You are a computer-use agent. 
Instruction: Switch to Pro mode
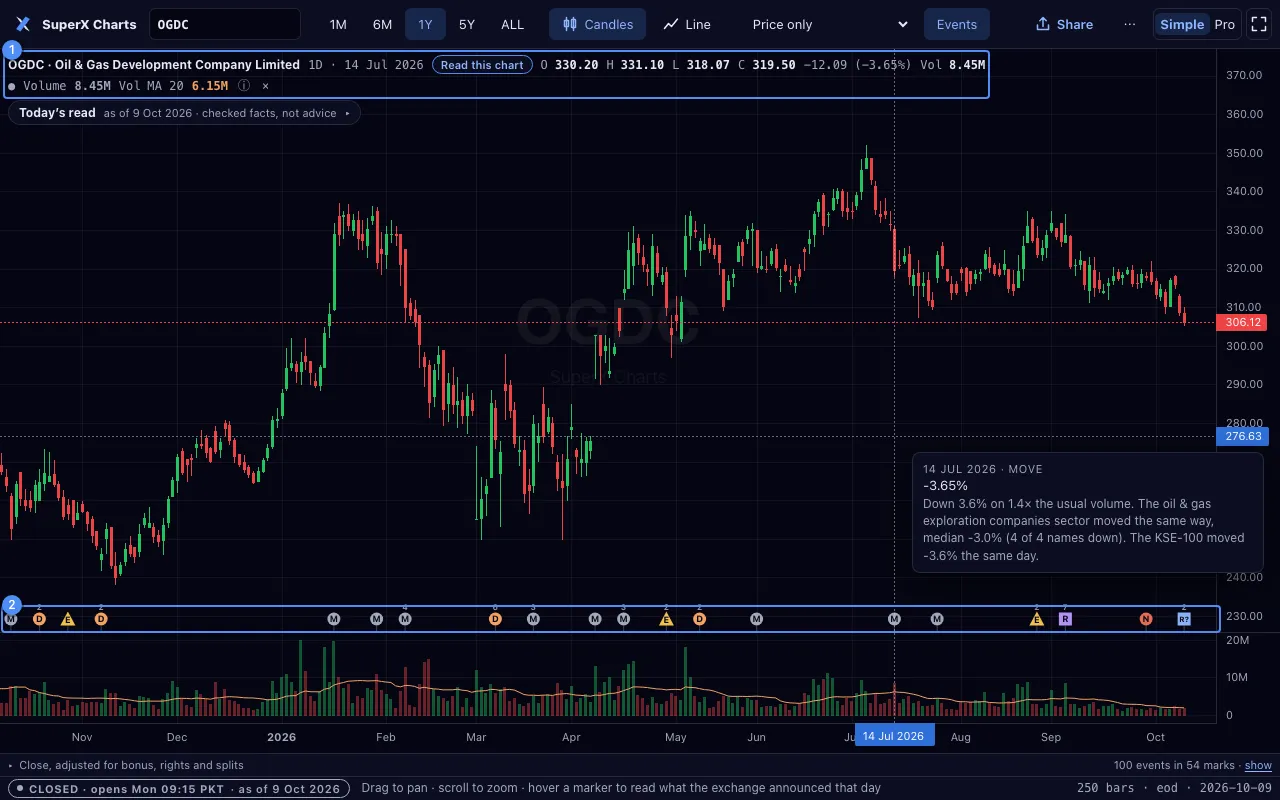click(x=1225, y=24)
